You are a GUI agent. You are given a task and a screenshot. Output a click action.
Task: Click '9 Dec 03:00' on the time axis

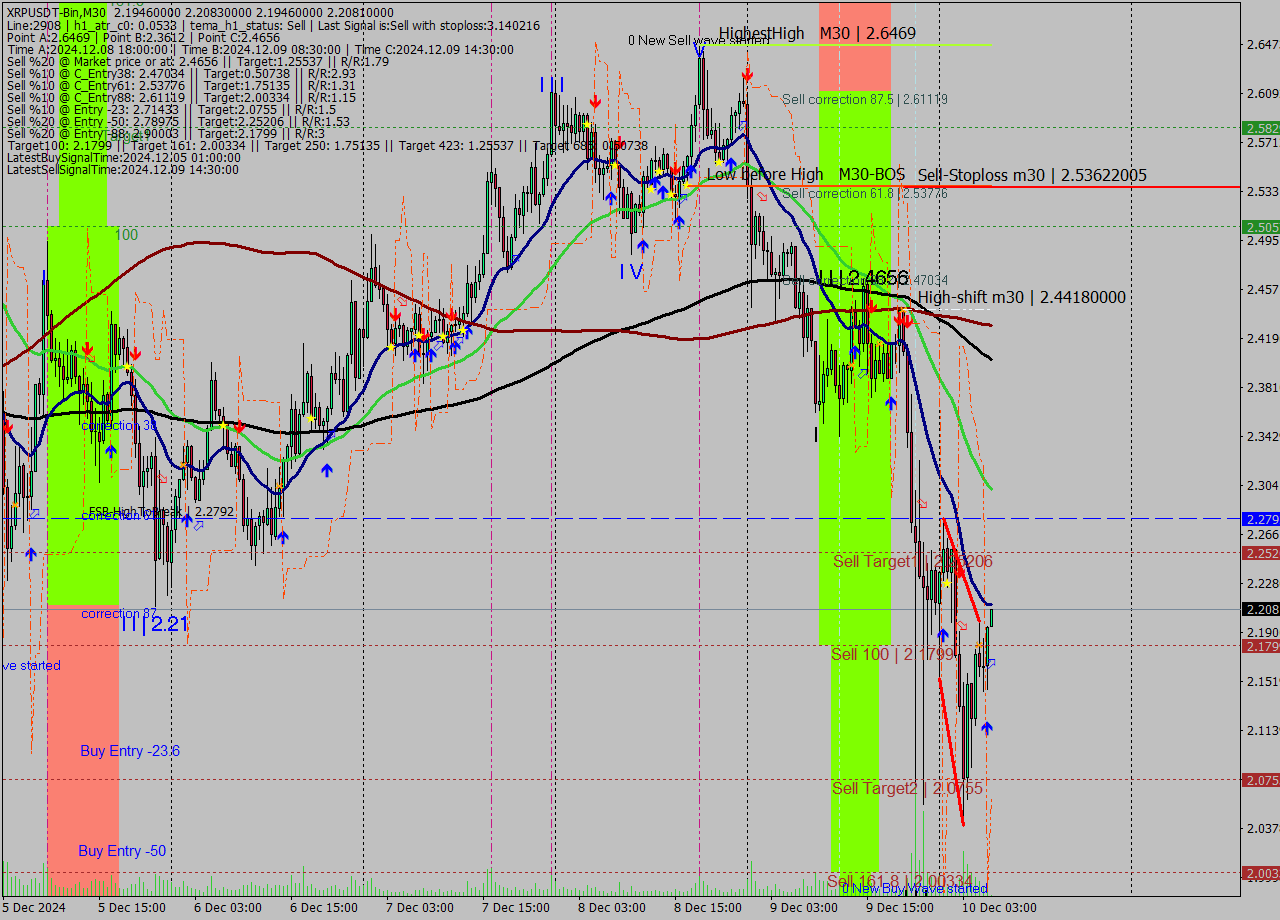click(804, 907)
